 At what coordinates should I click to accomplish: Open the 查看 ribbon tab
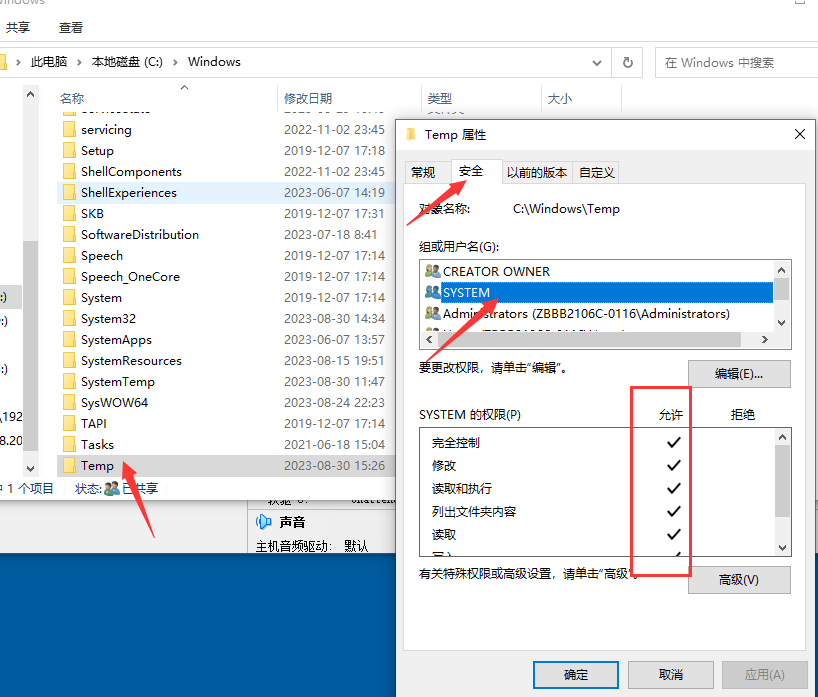[x=71, y=27]
